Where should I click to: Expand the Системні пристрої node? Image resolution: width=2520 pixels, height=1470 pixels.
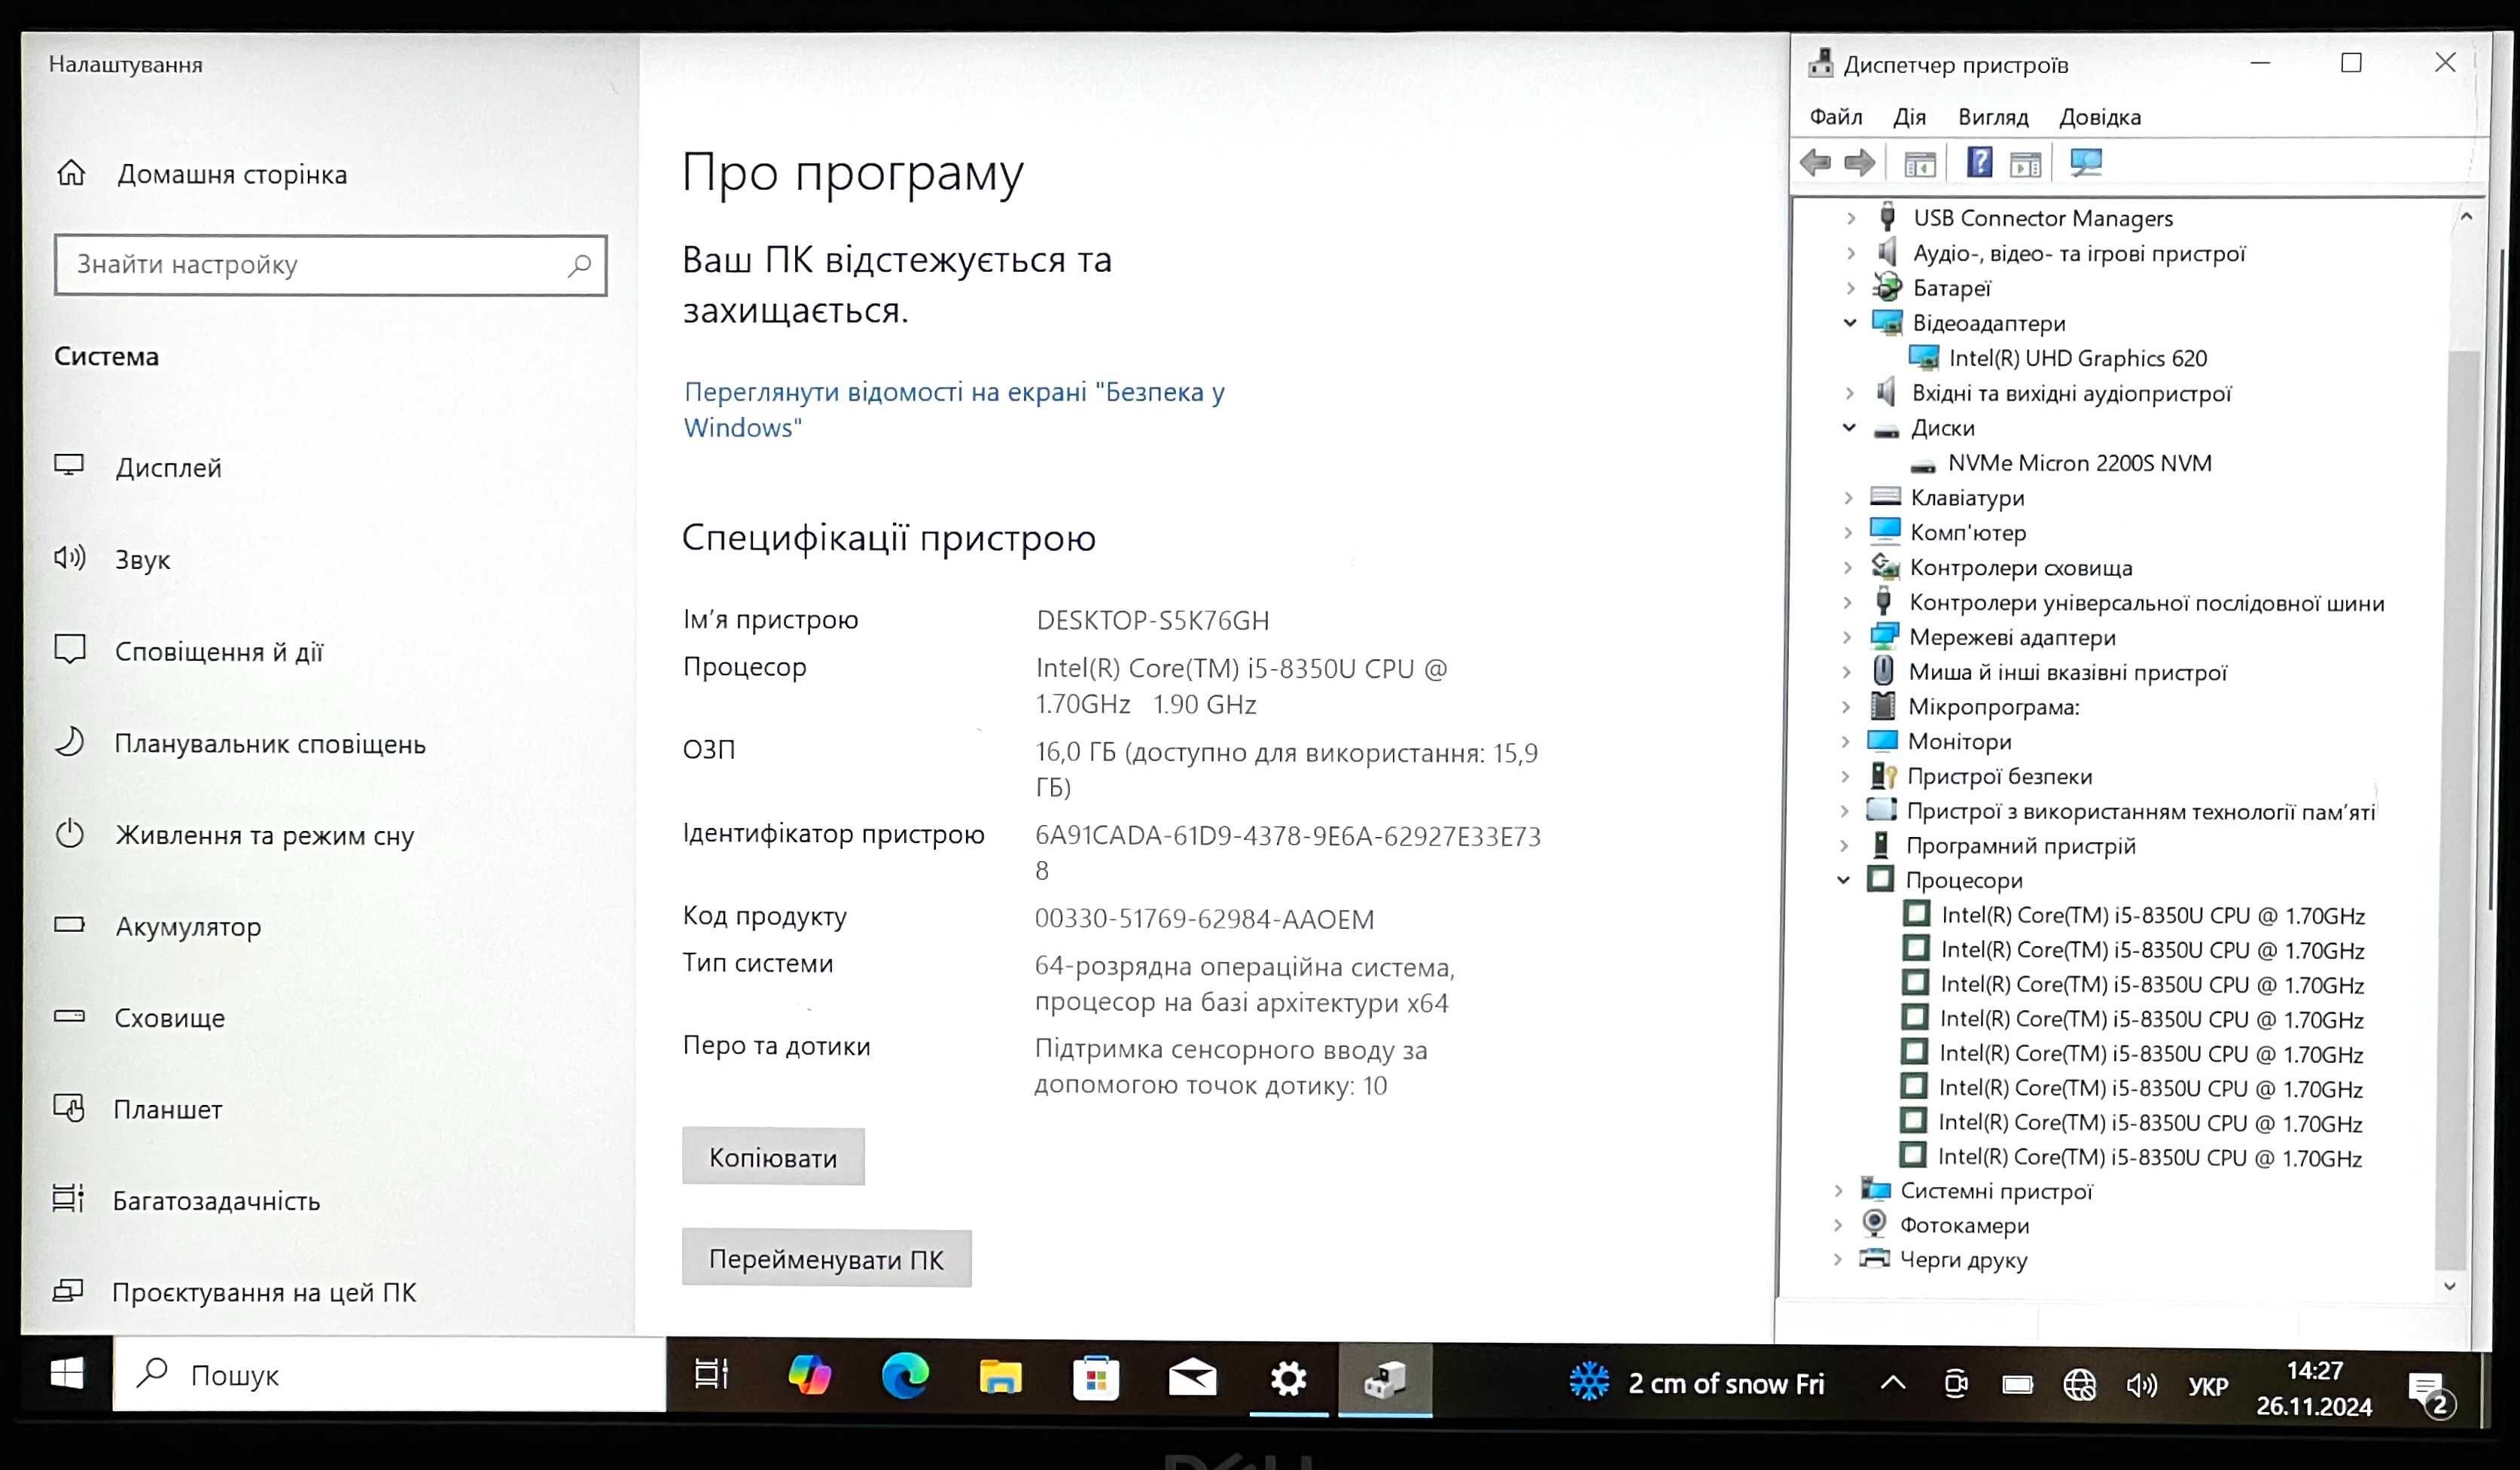[x=1838, y=1190]
